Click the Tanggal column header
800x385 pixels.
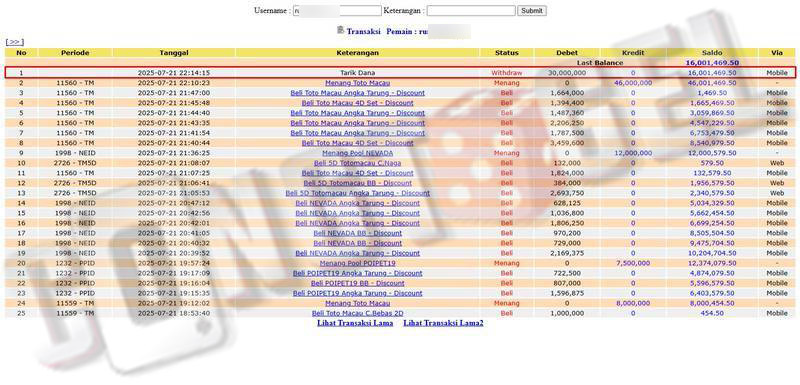pos(173,53)
